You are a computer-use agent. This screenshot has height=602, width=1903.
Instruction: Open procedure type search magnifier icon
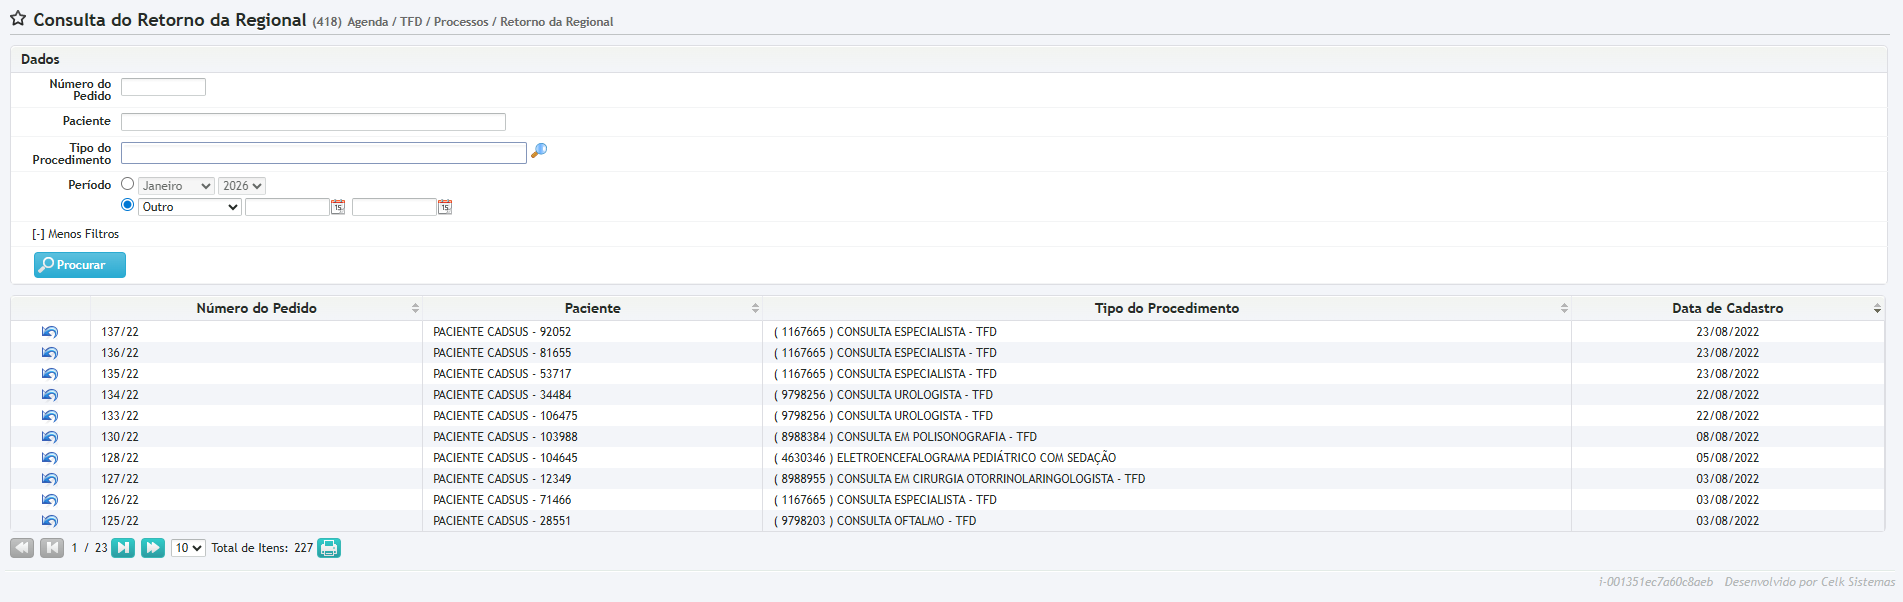pos(539,151)
